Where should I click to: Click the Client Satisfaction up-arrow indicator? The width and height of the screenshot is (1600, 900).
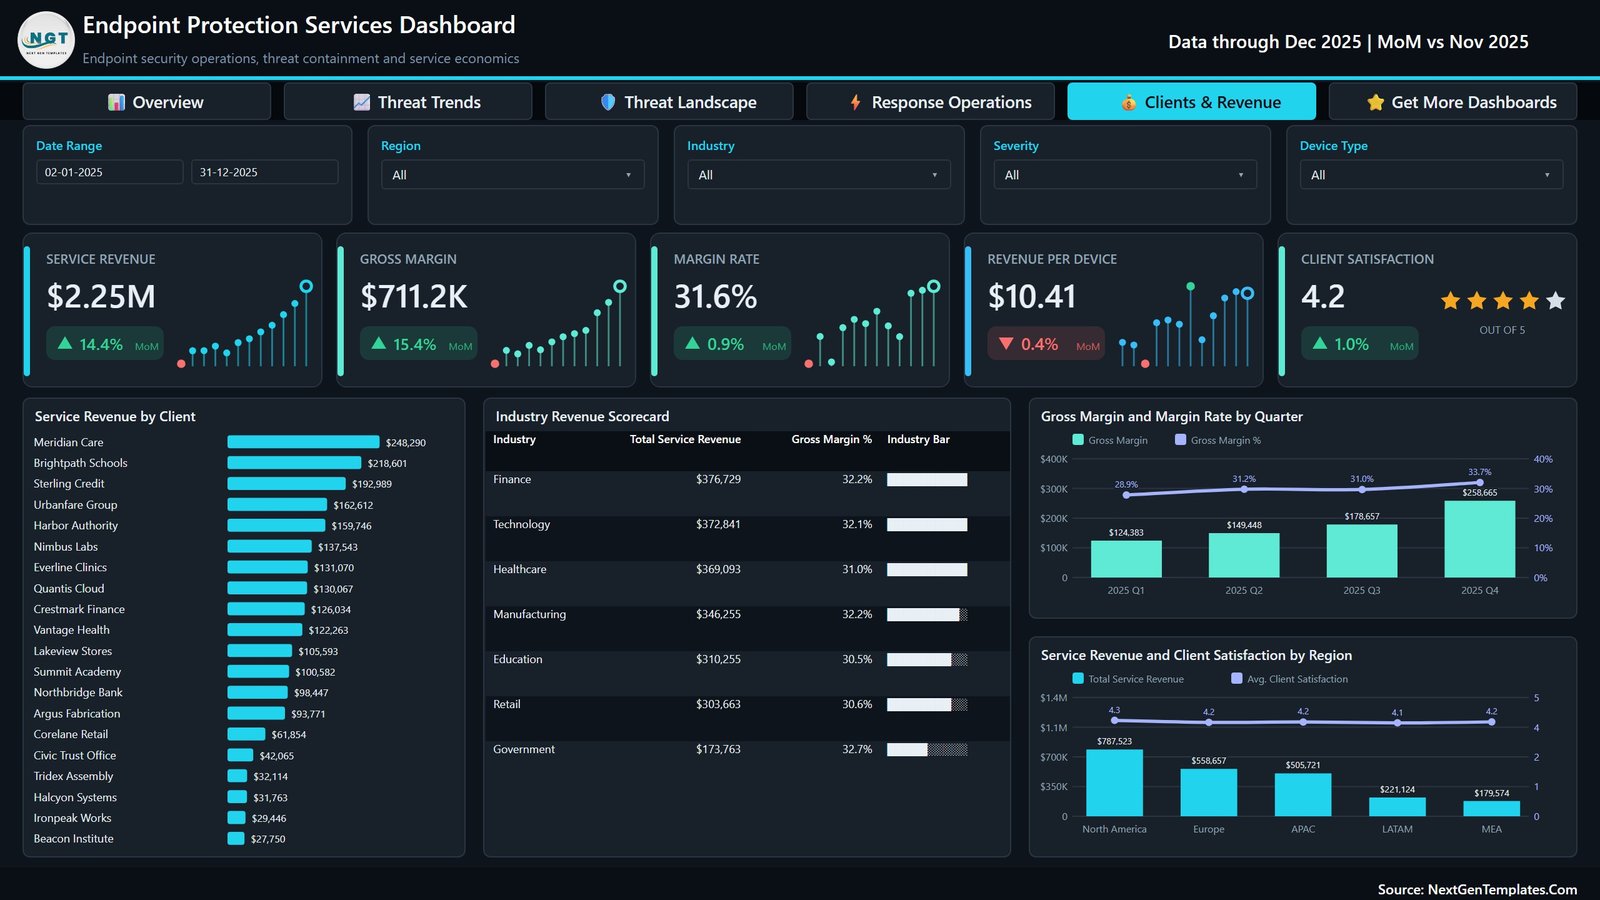1320,343
